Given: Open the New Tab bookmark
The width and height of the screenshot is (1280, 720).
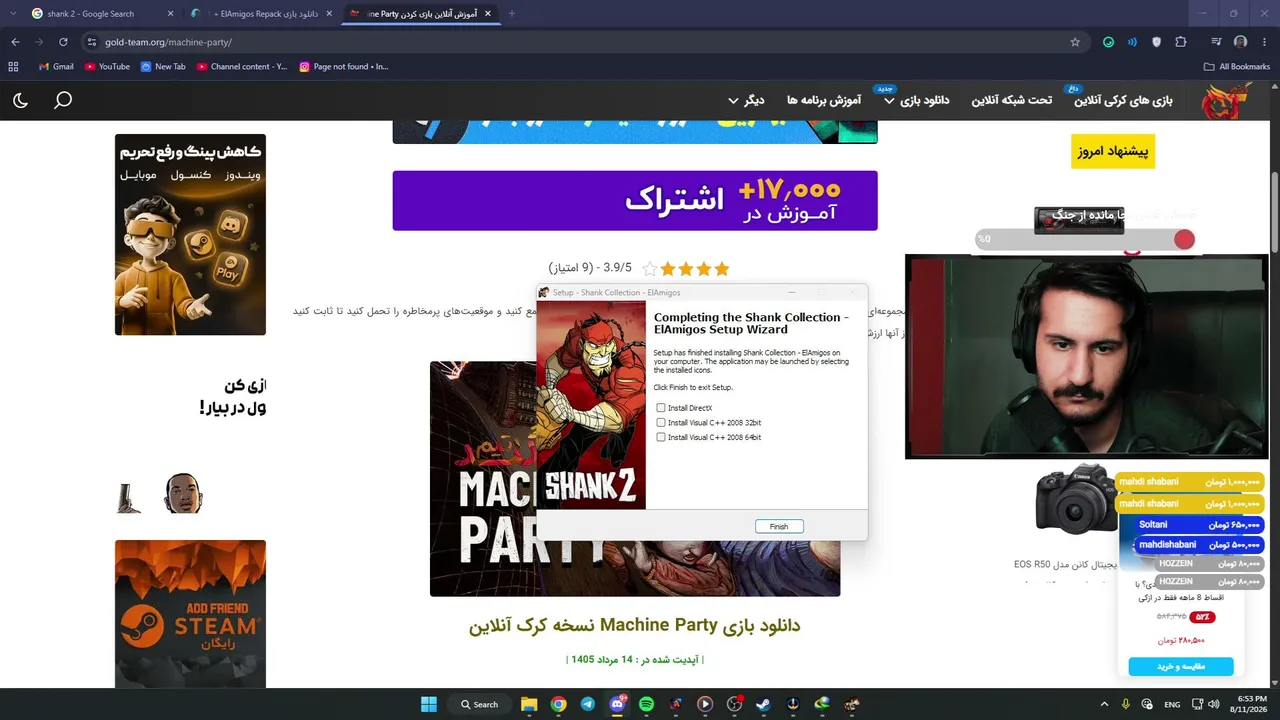Looking at the screenshot, I should pos(163,67).
